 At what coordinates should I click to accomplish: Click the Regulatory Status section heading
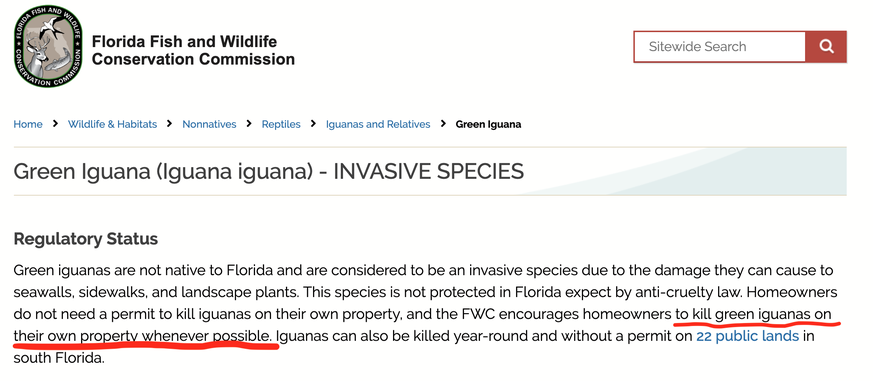(86, 239)
